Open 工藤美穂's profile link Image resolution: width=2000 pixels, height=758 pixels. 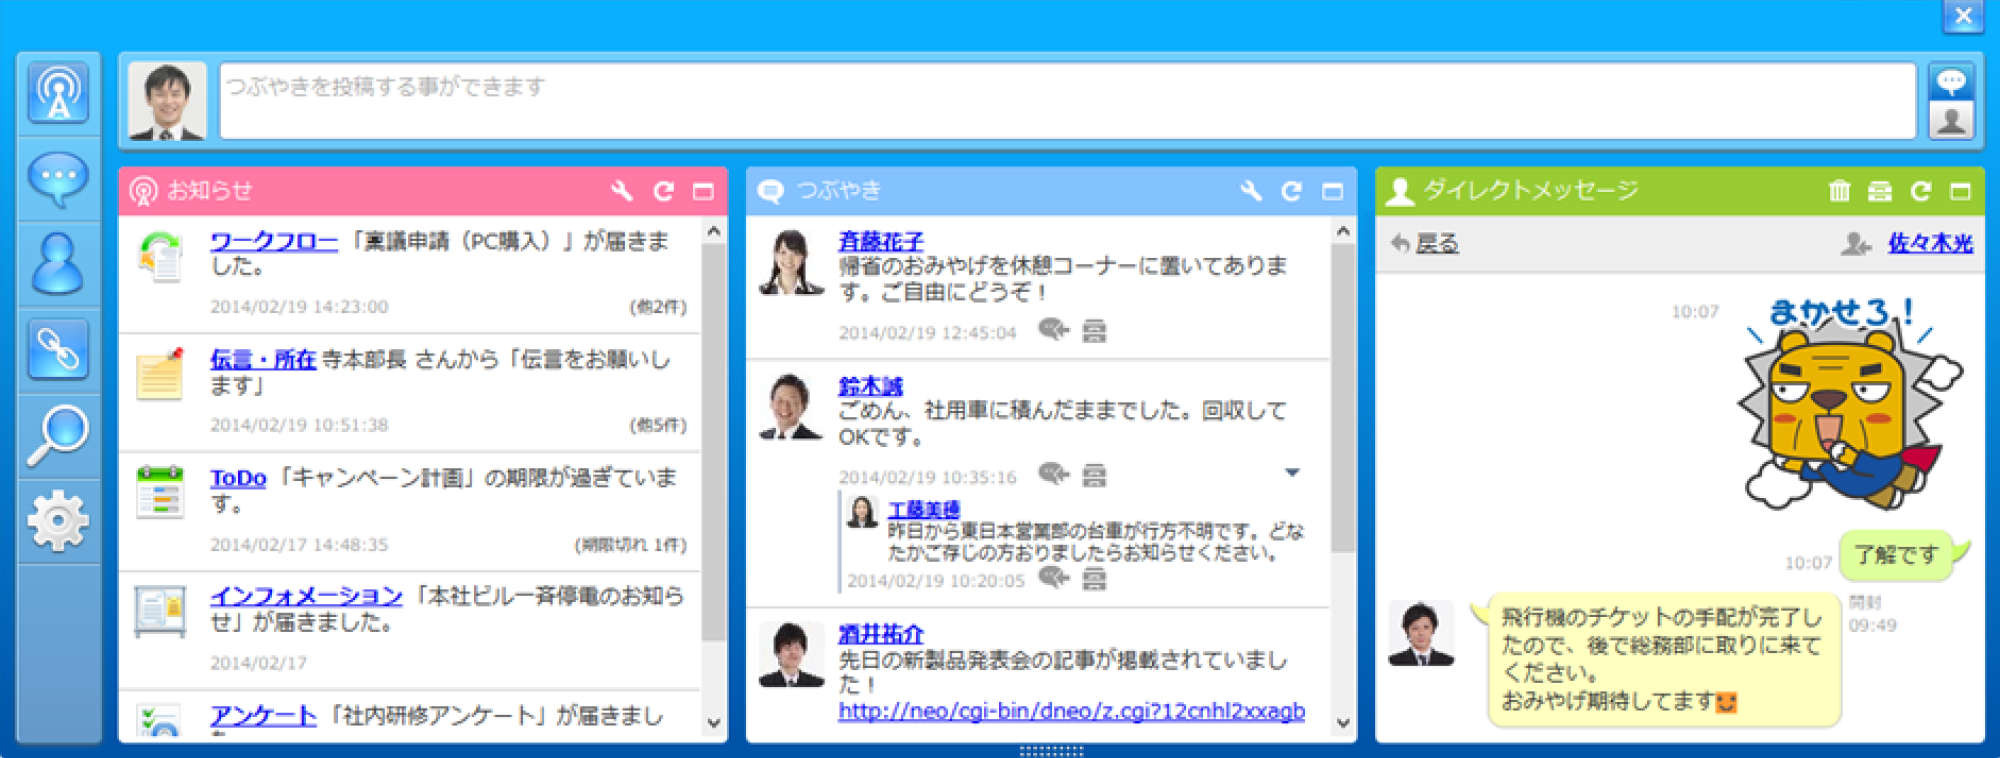click(x=924, y=509)
